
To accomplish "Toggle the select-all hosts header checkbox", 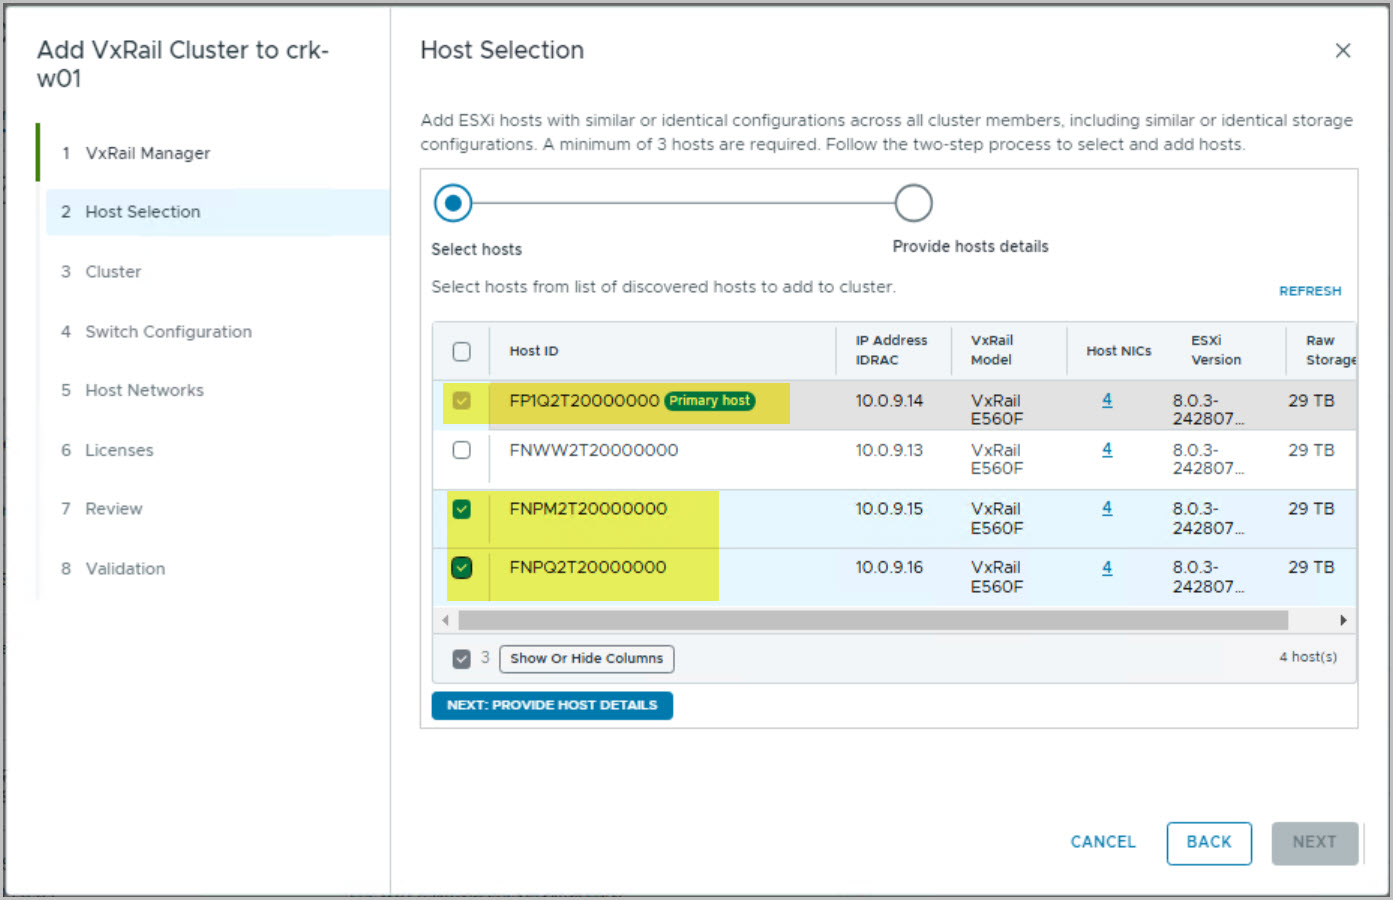I will 461,352.
